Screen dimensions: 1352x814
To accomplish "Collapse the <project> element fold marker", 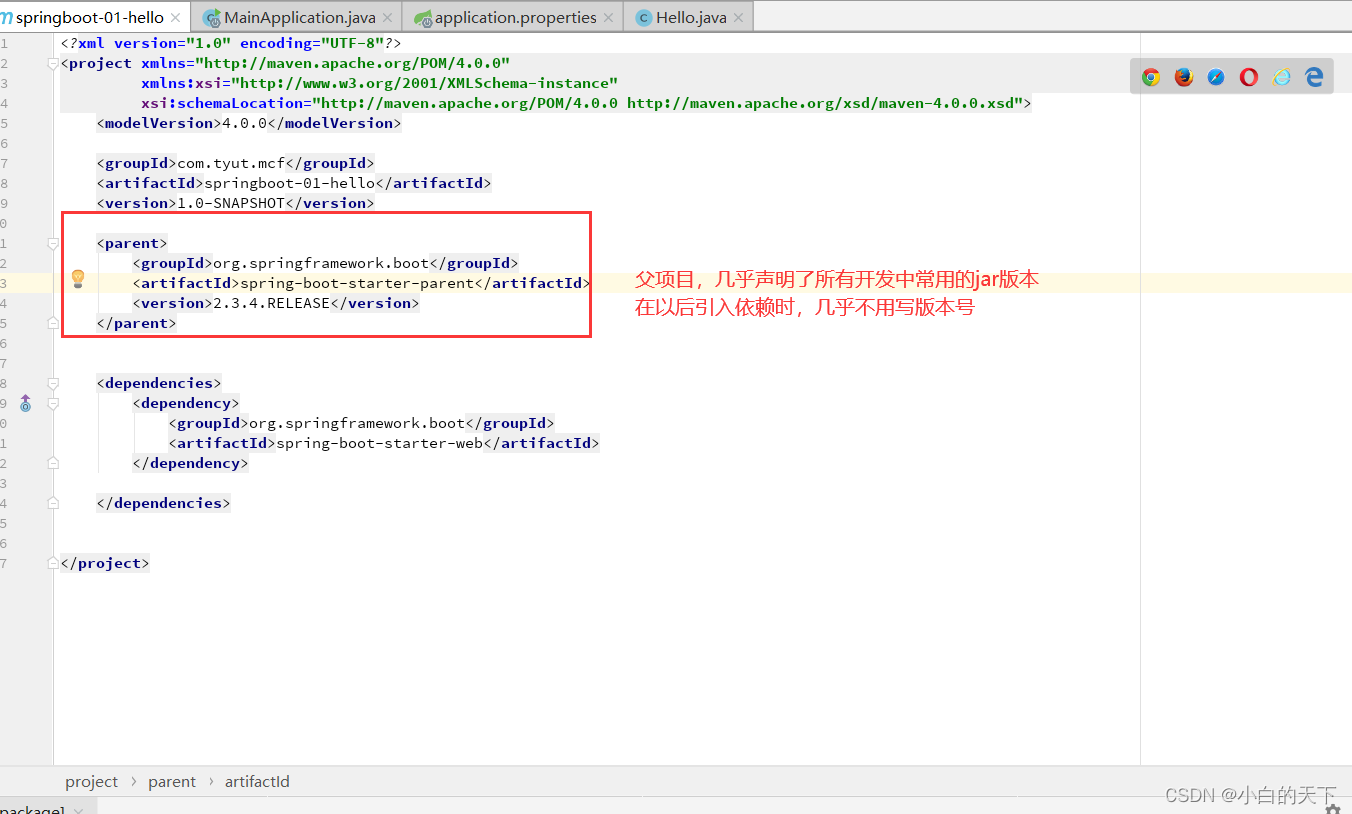I will coord(52,63).
